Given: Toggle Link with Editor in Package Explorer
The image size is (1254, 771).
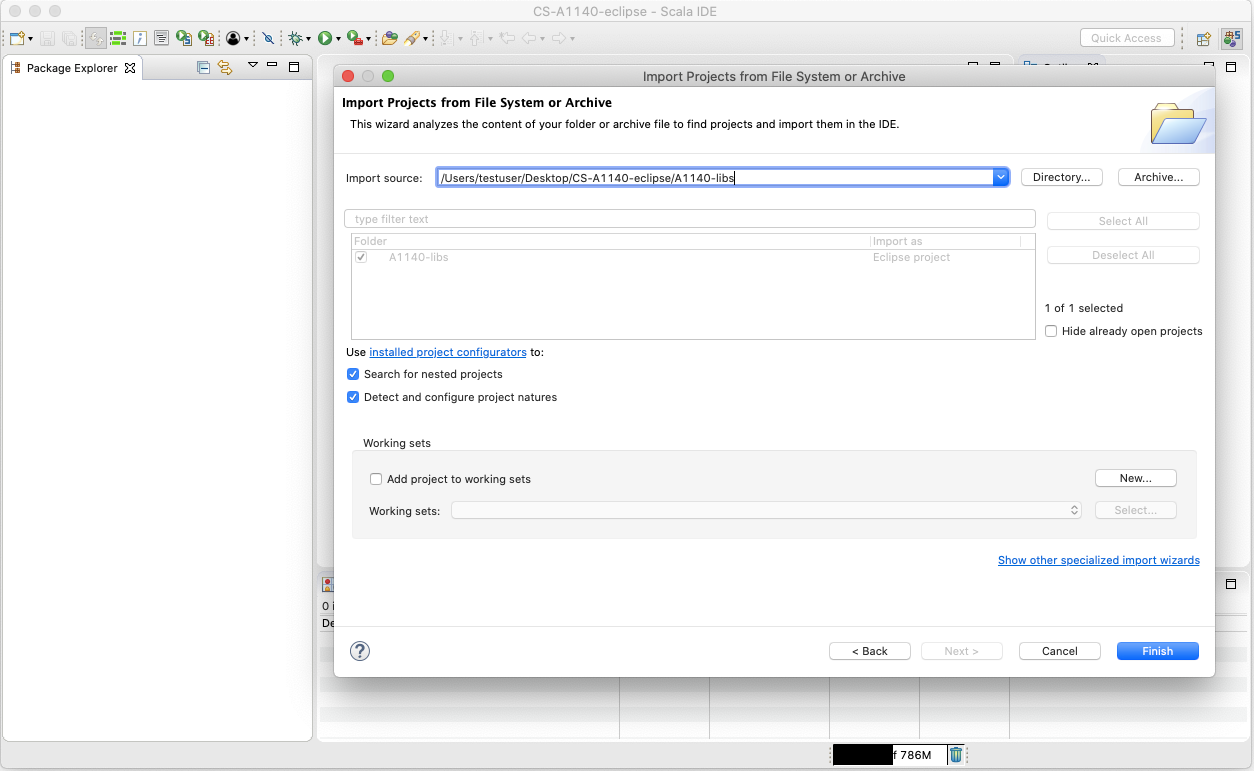Looking at the screenshot, I should 225,67.
